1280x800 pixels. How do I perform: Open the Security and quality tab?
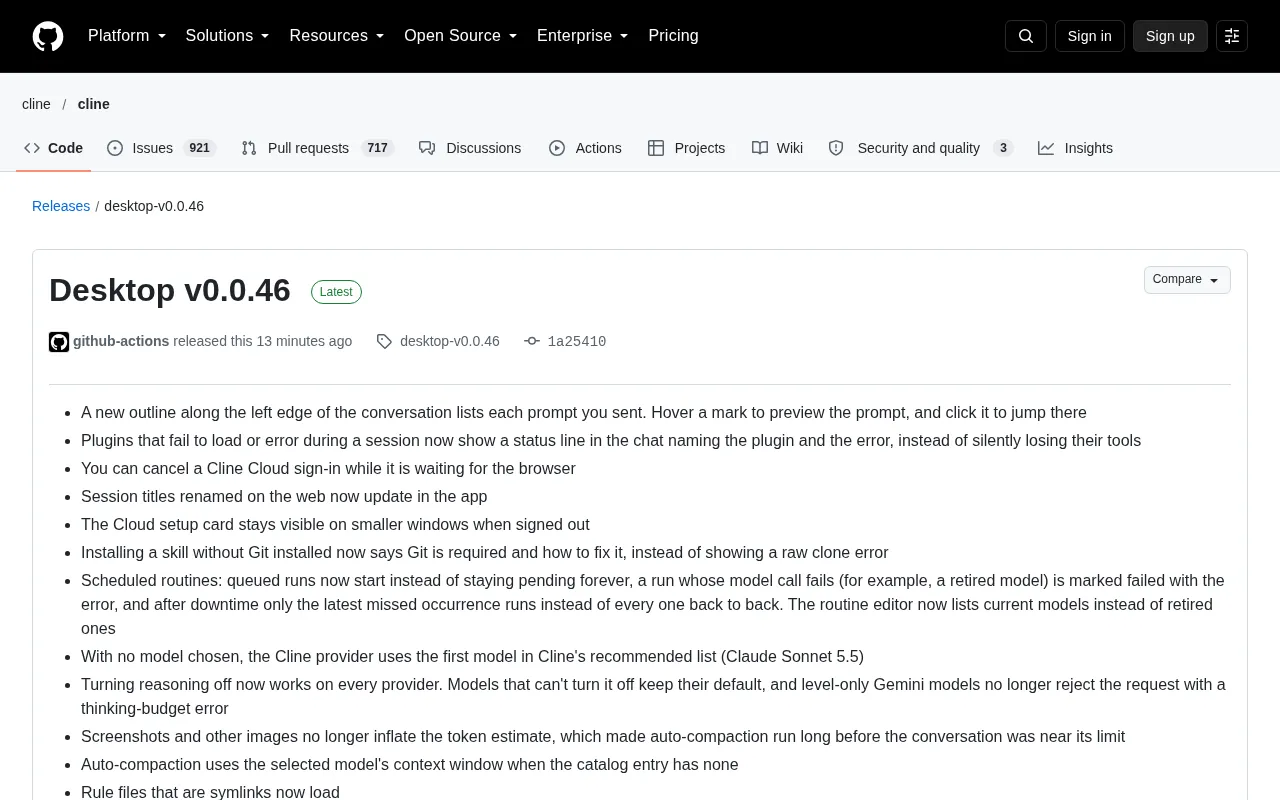pyautogui.click(x=921, y=148)
